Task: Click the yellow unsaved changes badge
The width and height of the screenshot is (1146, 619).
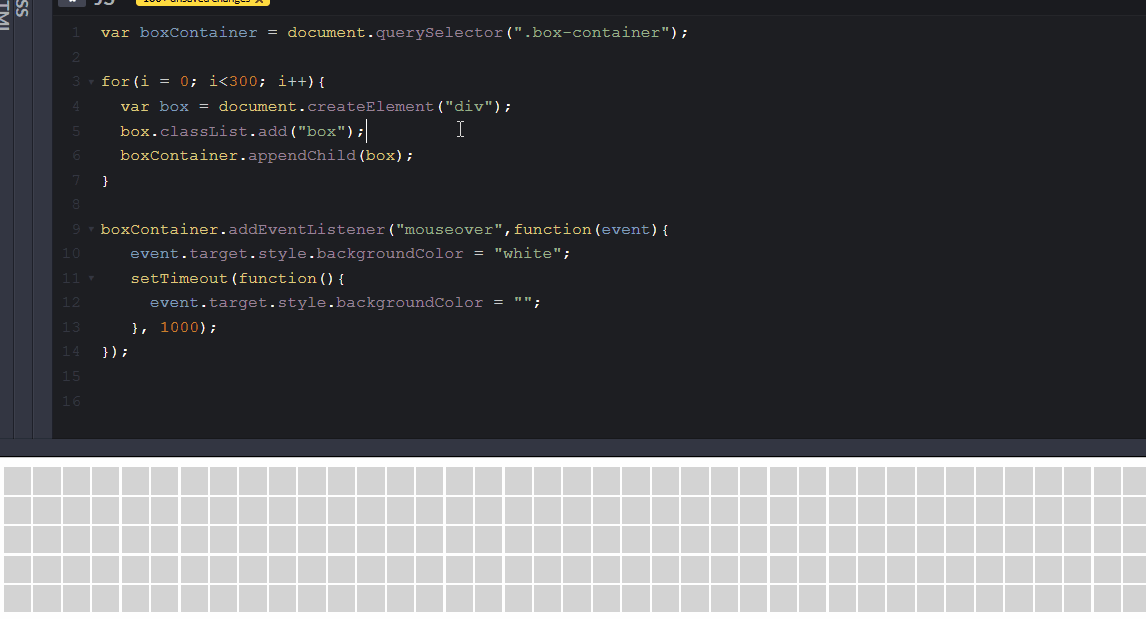Action: click(x=202, y=2)
